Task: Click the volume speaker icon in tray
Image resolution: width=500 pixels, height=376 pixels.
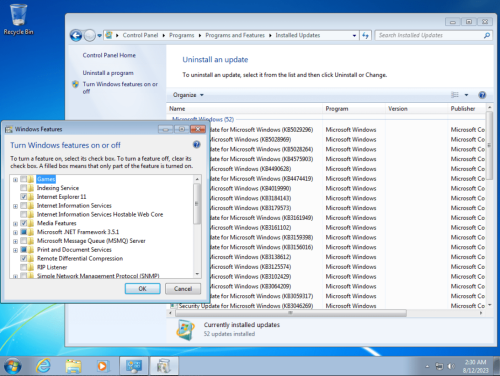Action: click(x=451, y=366)
